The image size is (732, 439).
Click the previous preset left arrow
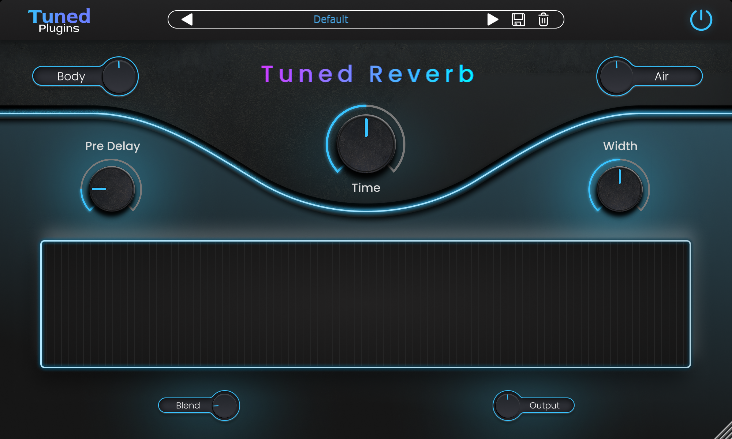coord(187,19)
